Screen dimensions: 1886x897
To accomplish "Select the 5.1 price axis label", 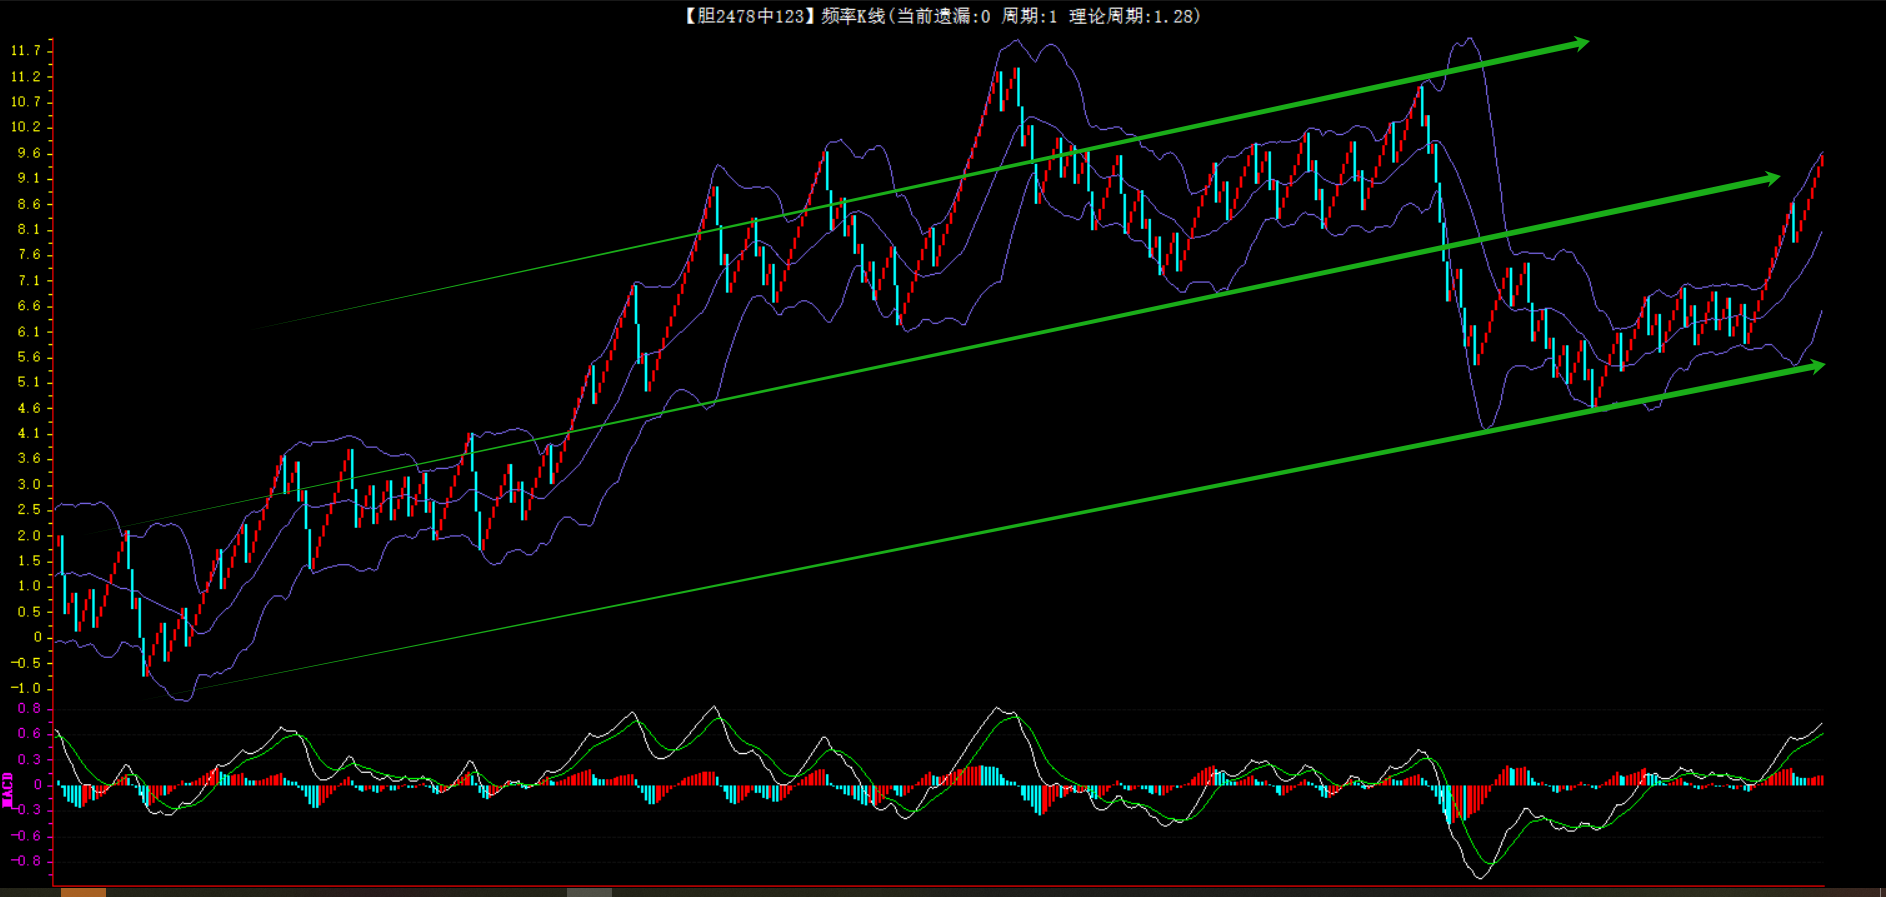I will [x=29, y=382].
